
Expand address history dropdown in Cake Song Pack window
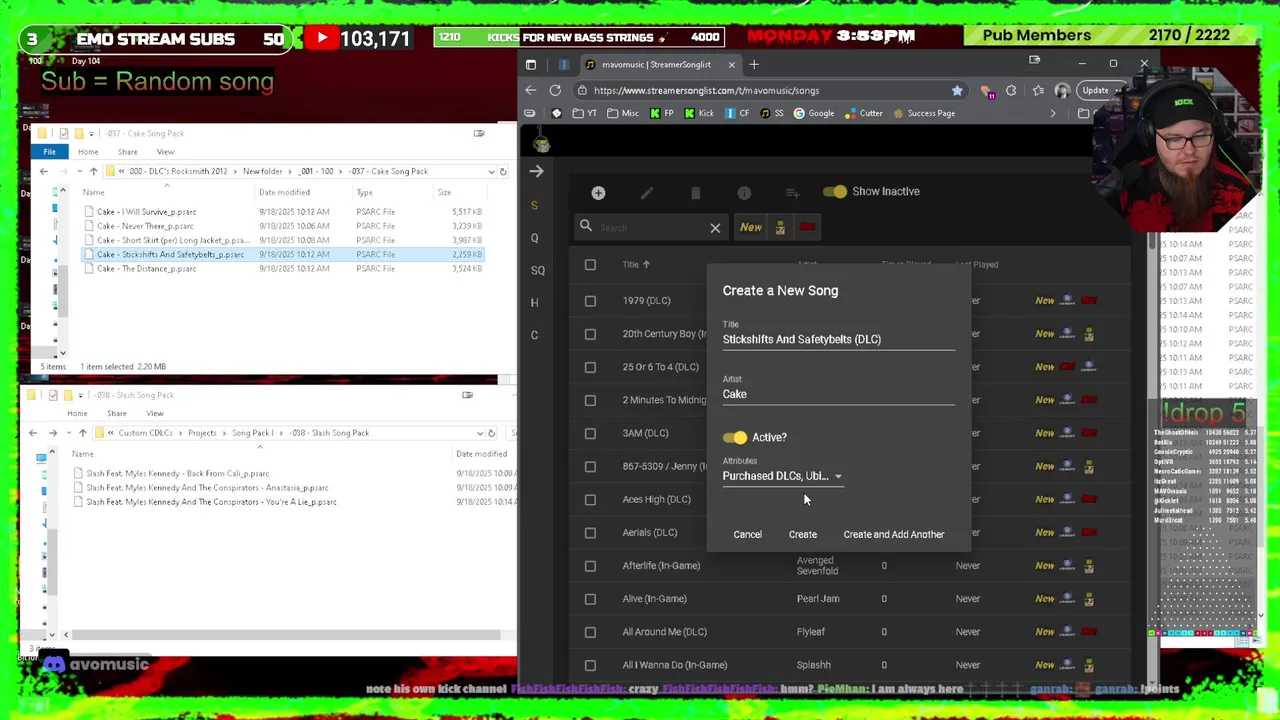pos(491,171)
